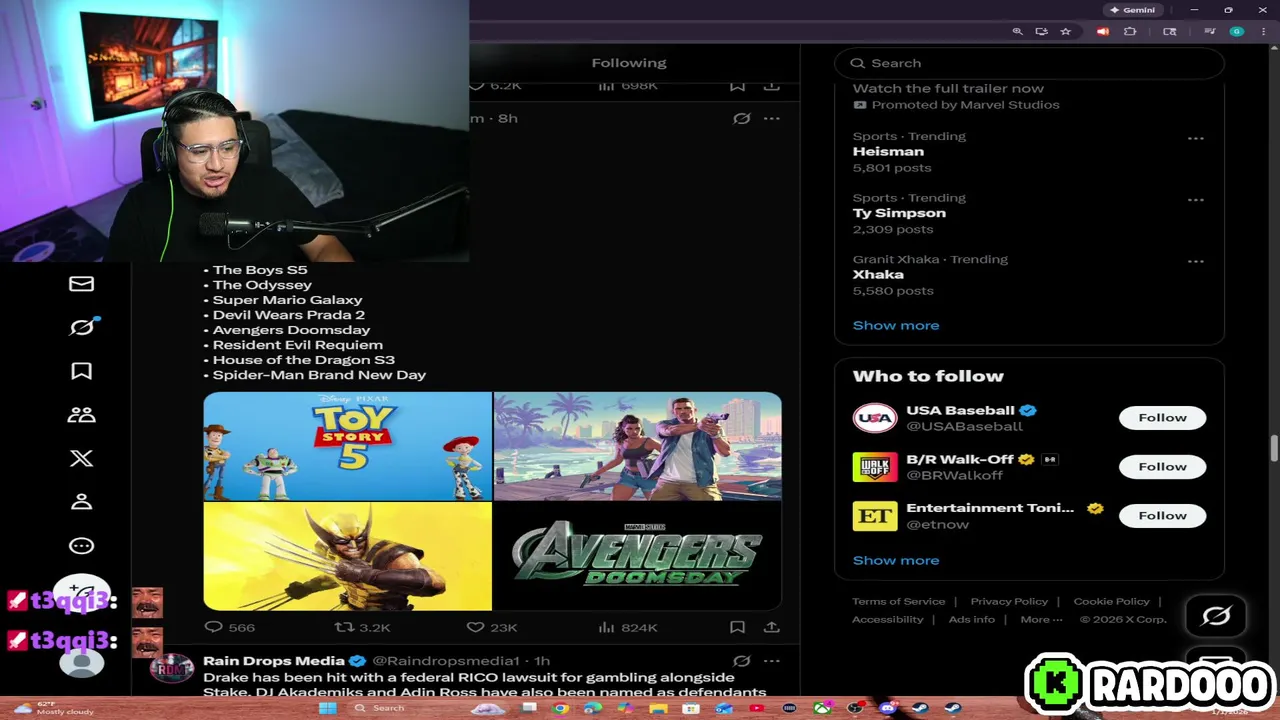Image resolution: width=1280 pixels, height=720 pixels.
Task: Open options for Ty Simpson trend
Action: [x=1195, y=200]
